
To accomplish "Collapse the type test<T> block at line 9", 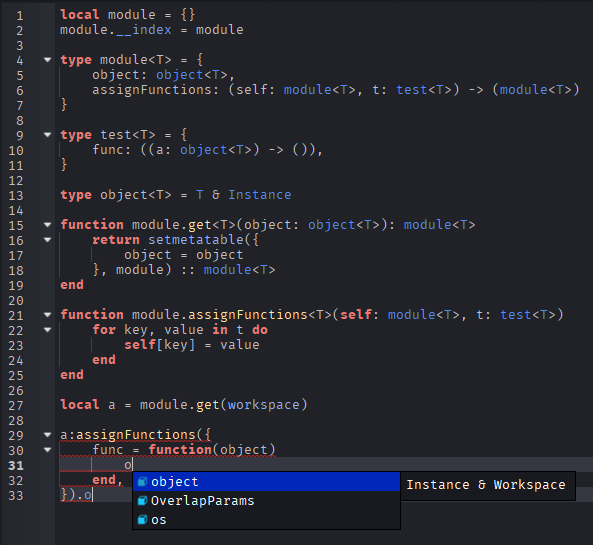I will click(x=47, y=134).
